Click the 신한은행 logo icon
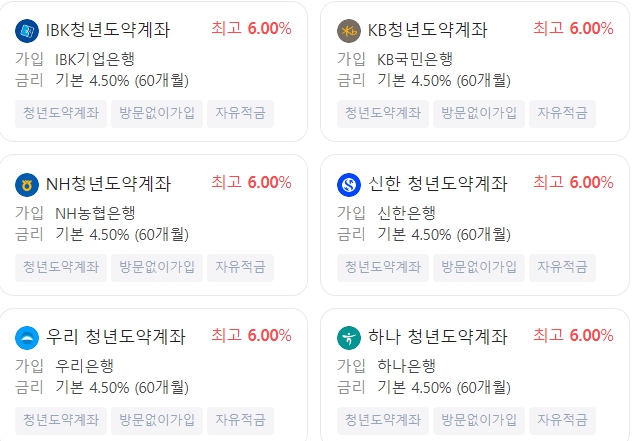The width and height of the screenshot is (641, 441). (x=349, y=185)
